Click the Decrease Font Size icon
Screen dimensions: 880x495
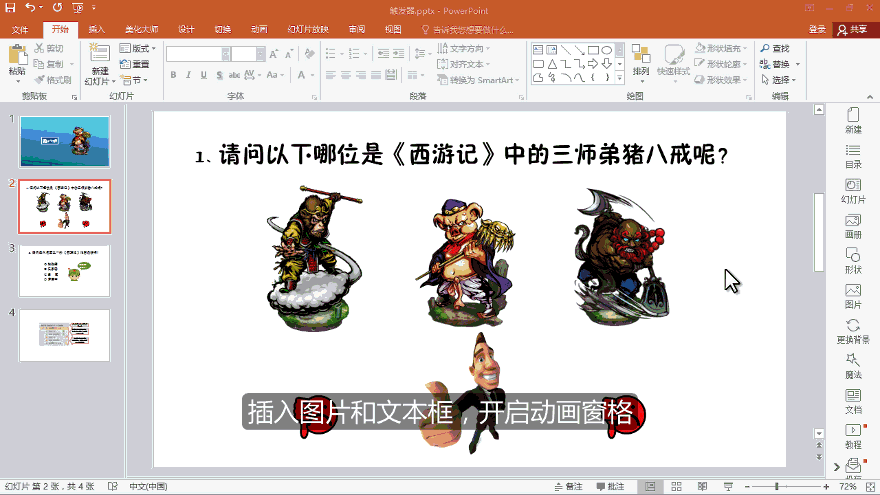click(289, 54)
